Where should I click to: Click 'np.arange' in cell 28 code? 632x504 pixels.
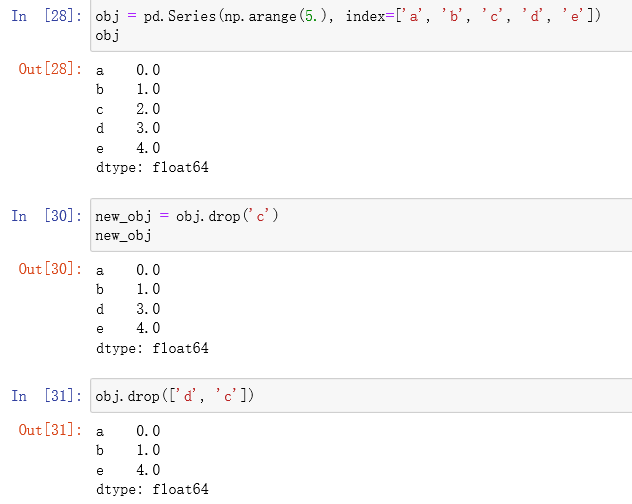(x=260, y=17)
